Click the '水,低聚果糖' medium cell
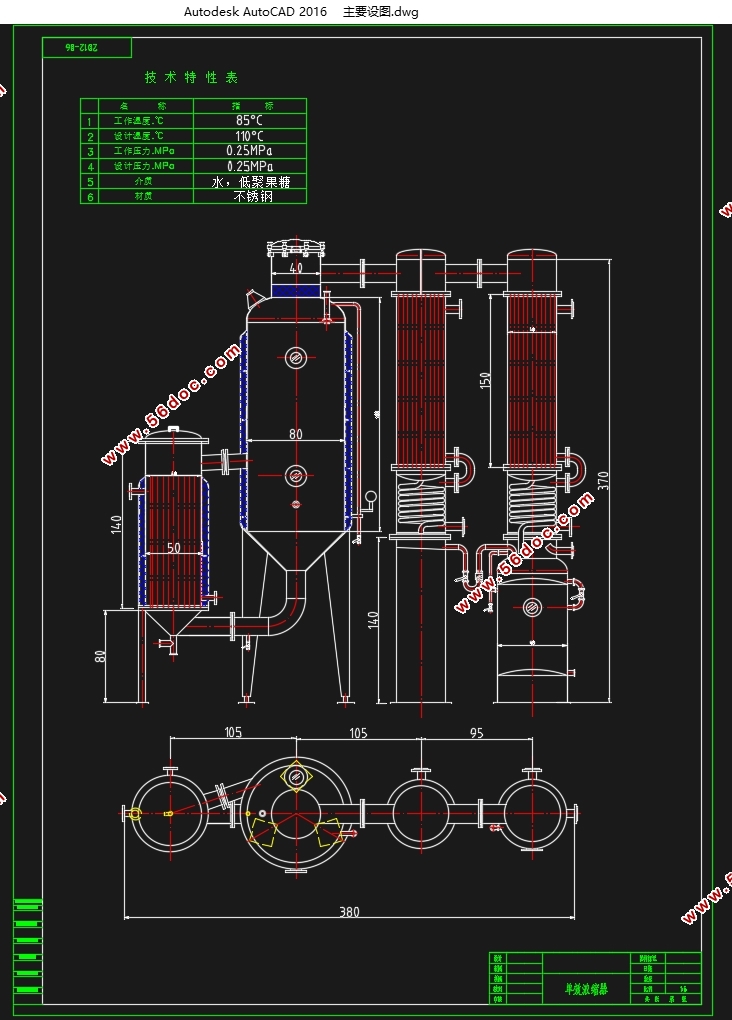 coord(251,181)
